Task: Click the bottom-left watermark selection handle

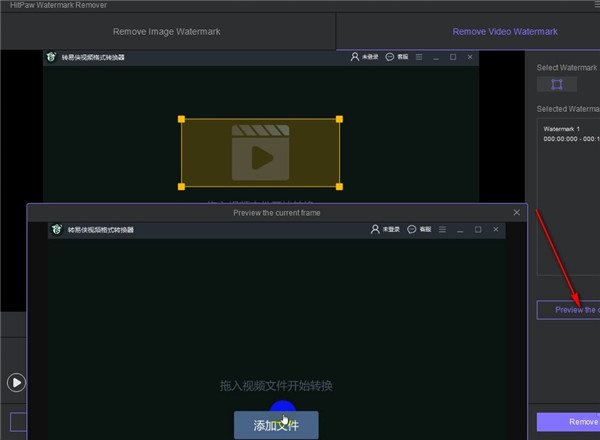Action: [x=182, y=187]
